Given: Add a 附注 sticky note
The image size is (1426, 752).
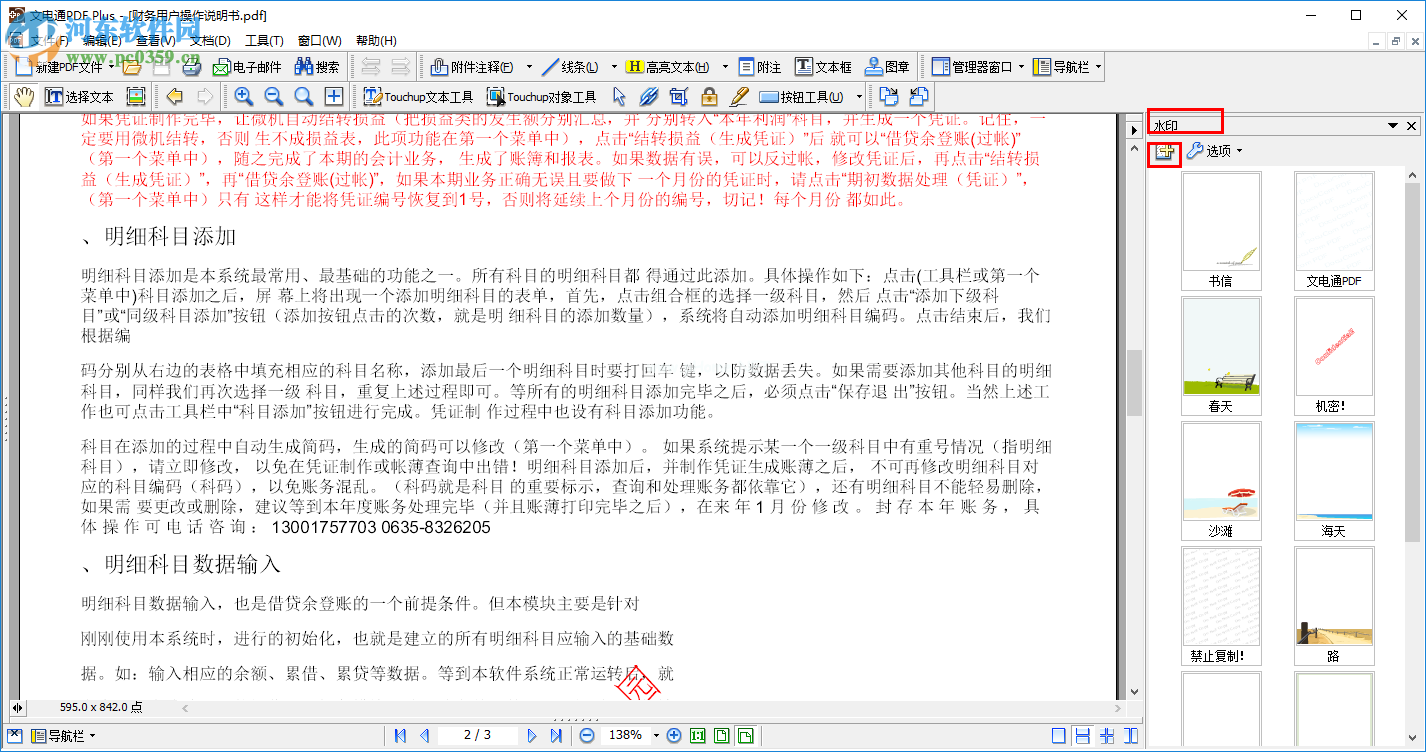Looking at the screenshot, I should 760,67.
